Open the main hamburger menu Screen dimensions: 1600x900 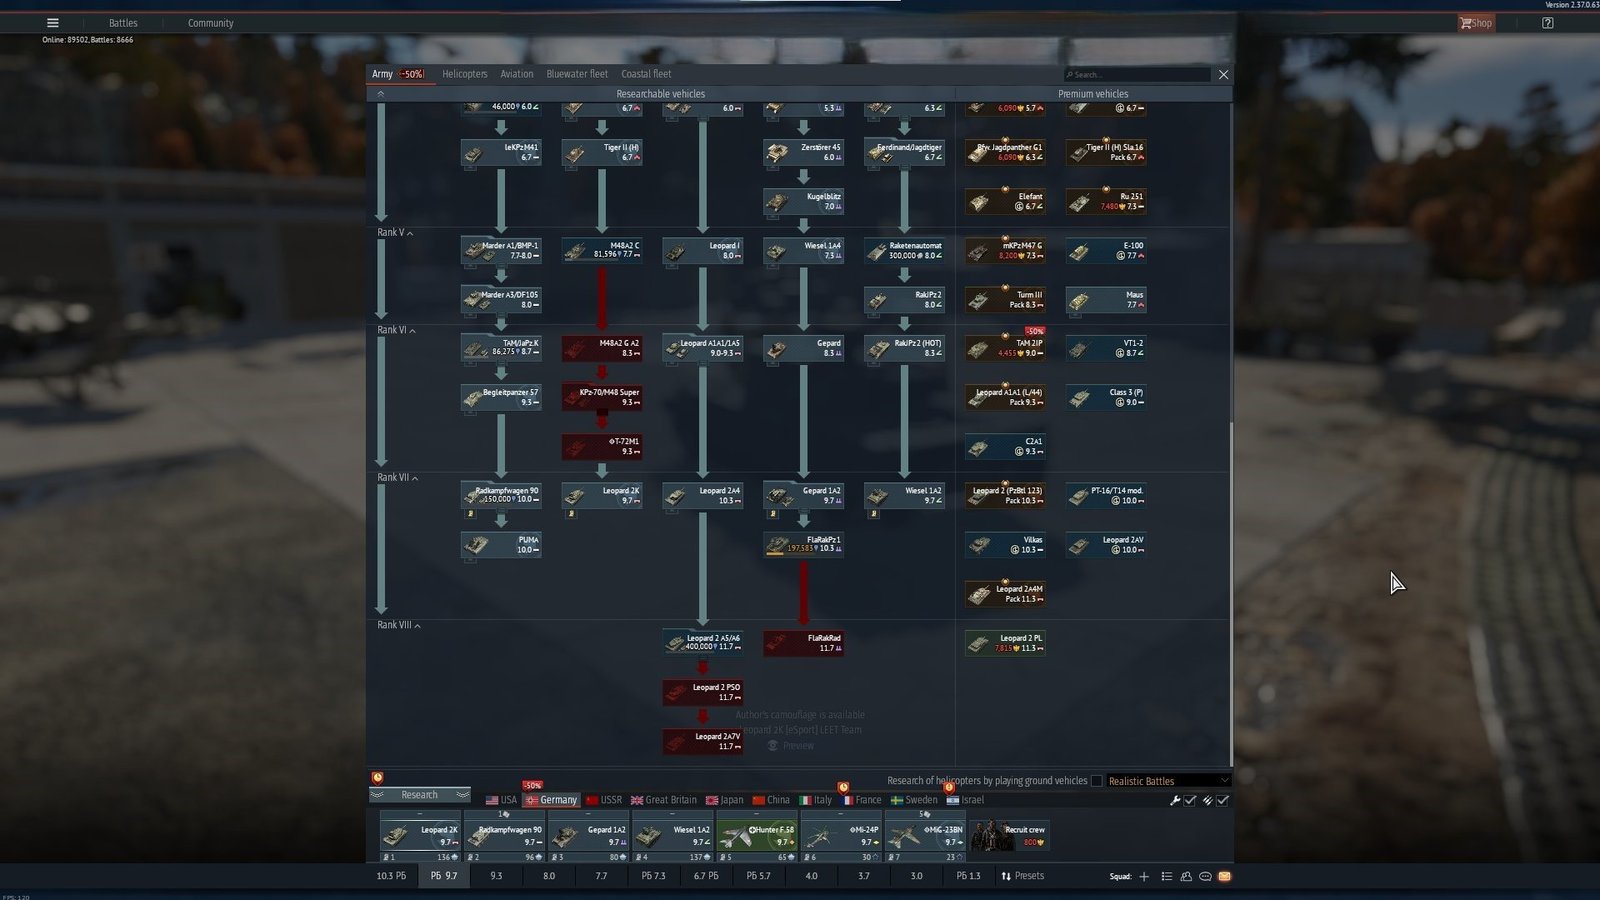point(53,23)
